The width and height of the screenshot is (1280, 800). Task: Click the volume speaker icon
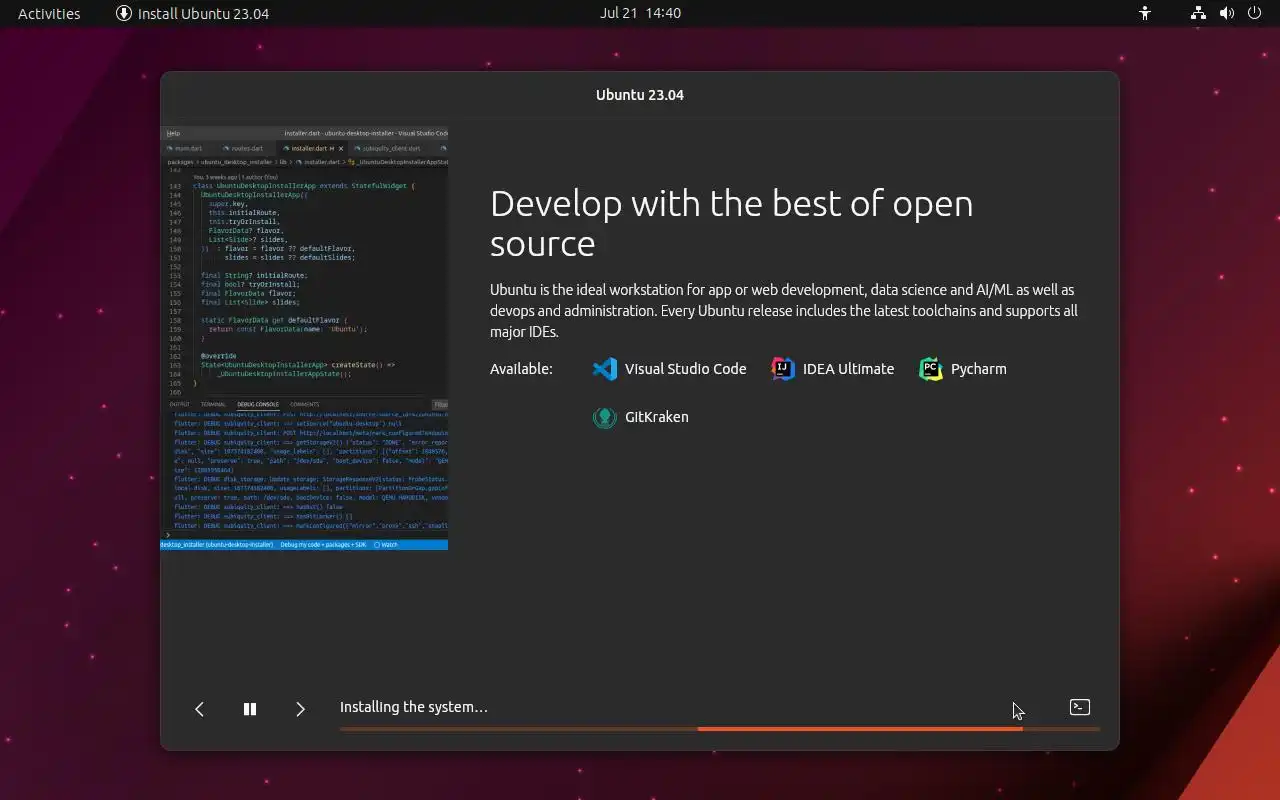(1227, 13)
